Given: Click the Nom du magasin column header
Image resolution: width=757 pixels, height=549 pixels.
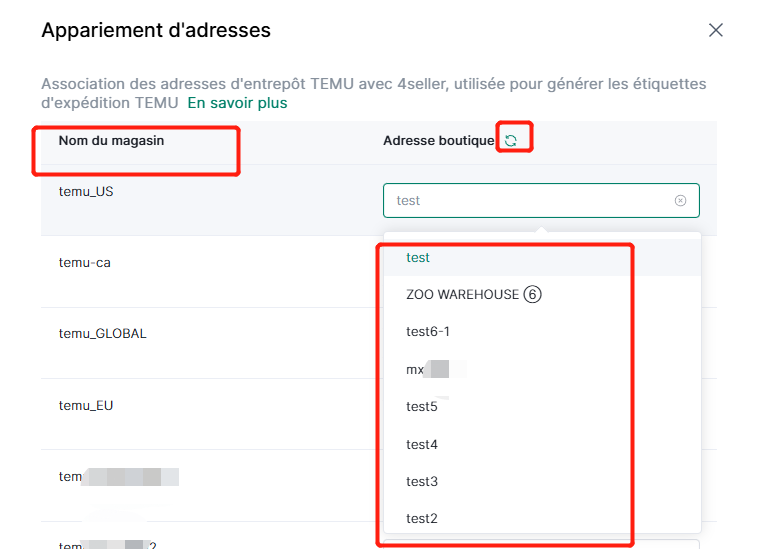Looking at the screenshot, I should (111, 141).
